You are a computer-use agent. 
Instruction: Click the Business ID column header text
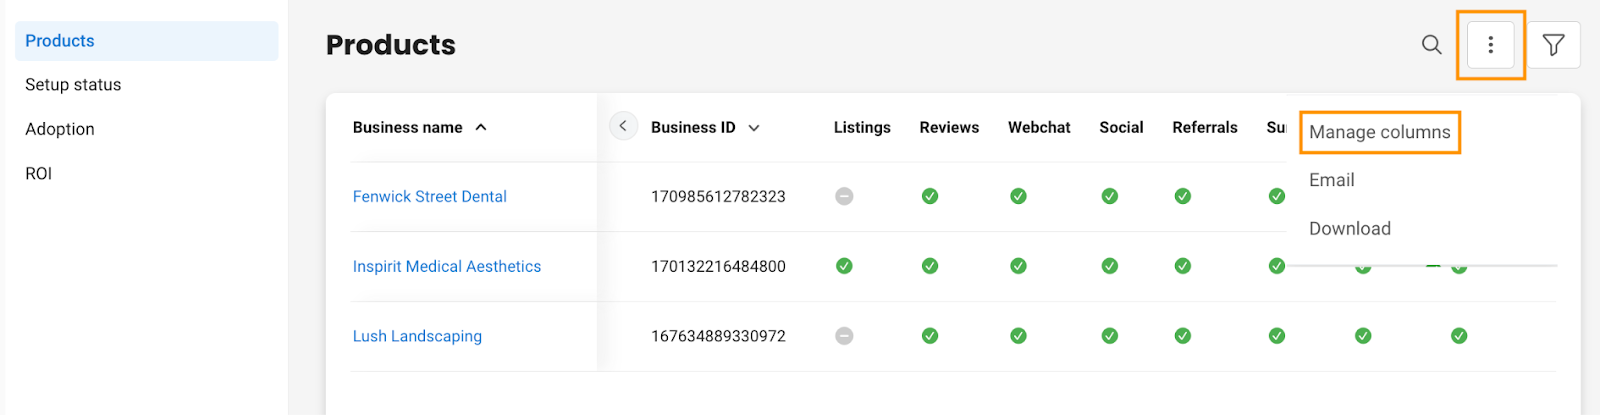(x=693, y=127)
